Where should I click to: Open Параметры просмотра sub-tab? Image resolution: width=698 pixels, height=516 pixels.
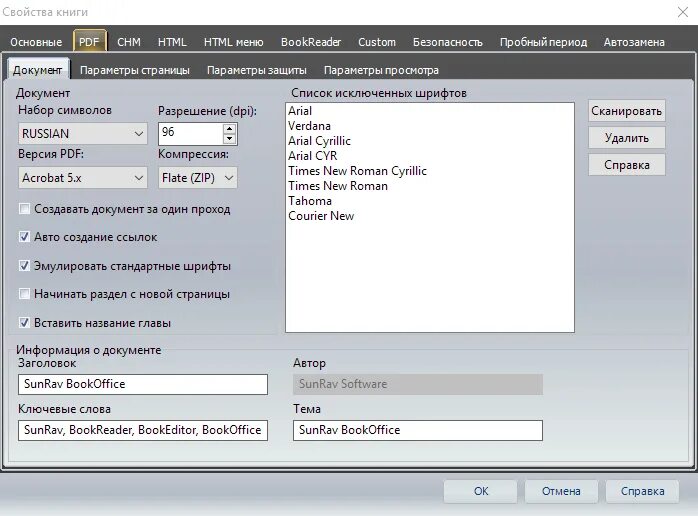[x=381, y=70]
